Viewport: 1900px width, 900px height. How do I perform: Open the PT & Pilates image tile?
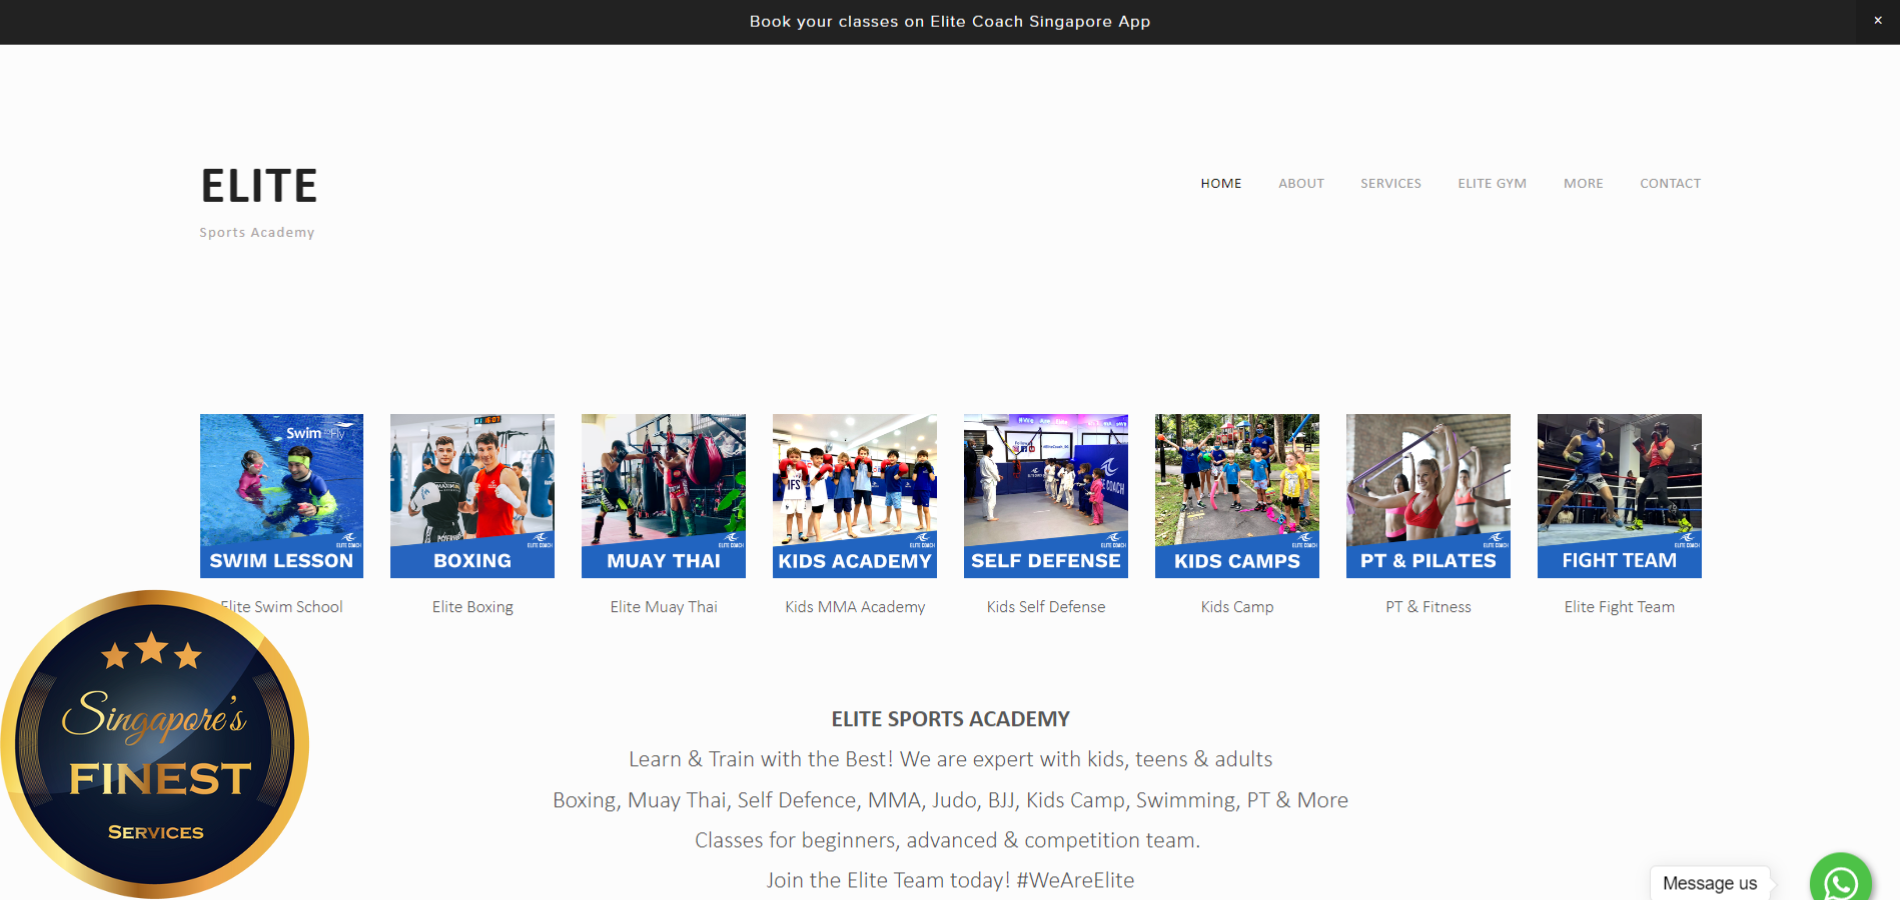coord(1427,495)
